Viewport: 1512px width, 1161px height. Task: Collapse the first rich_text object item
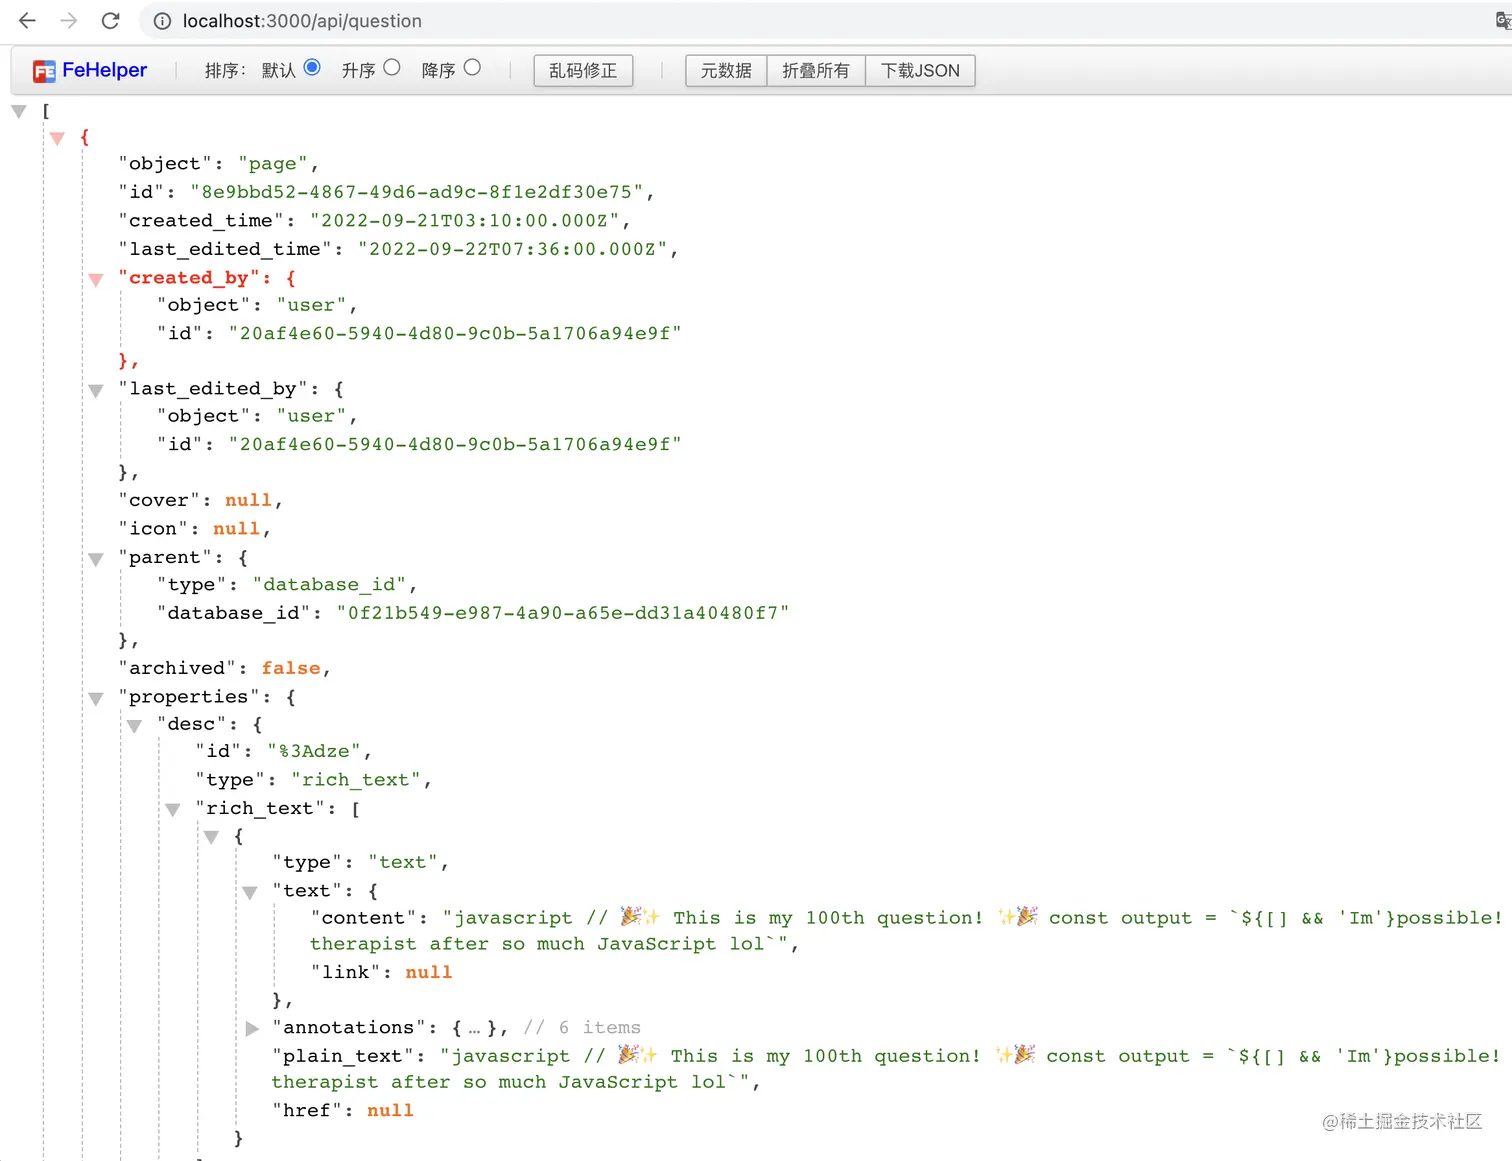(x=211, y=837)
